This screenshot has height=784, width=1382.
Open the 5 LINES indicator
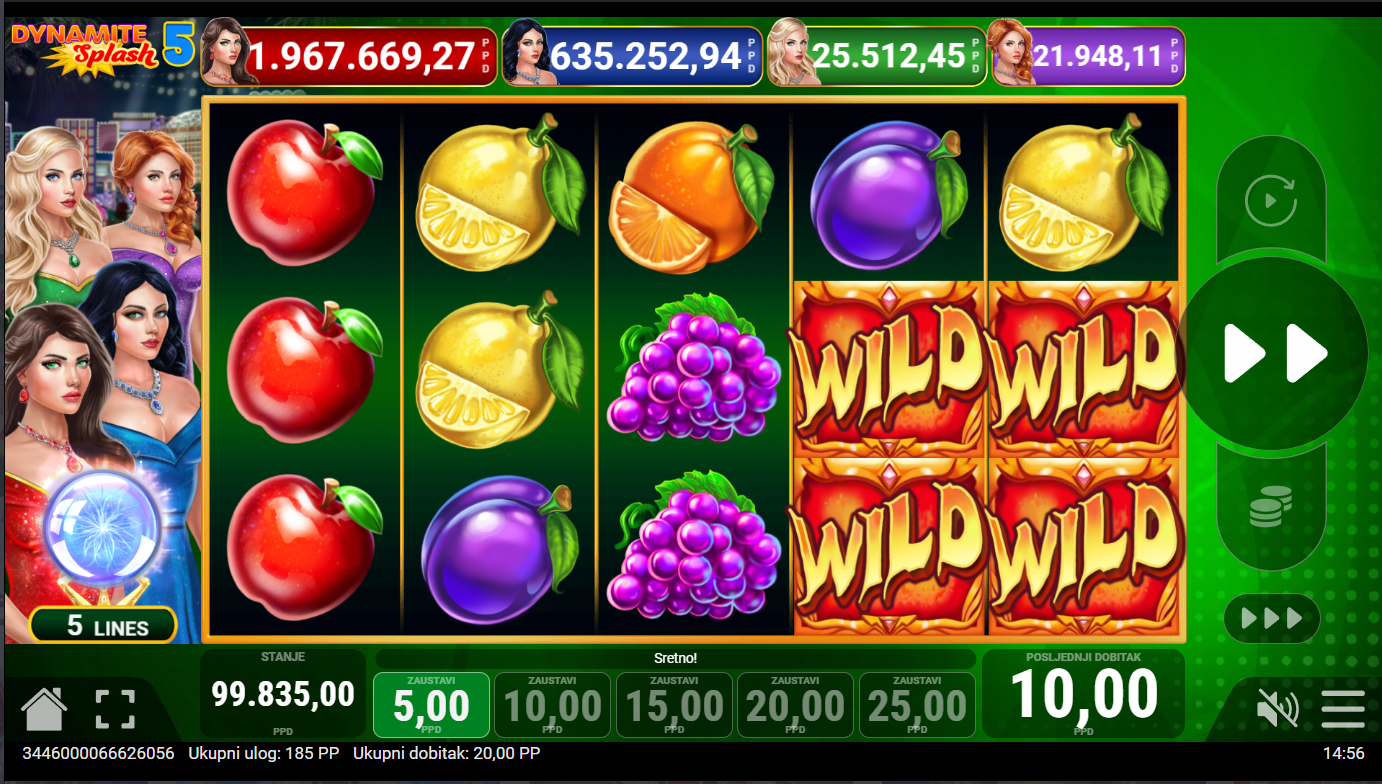click(104, 626)
